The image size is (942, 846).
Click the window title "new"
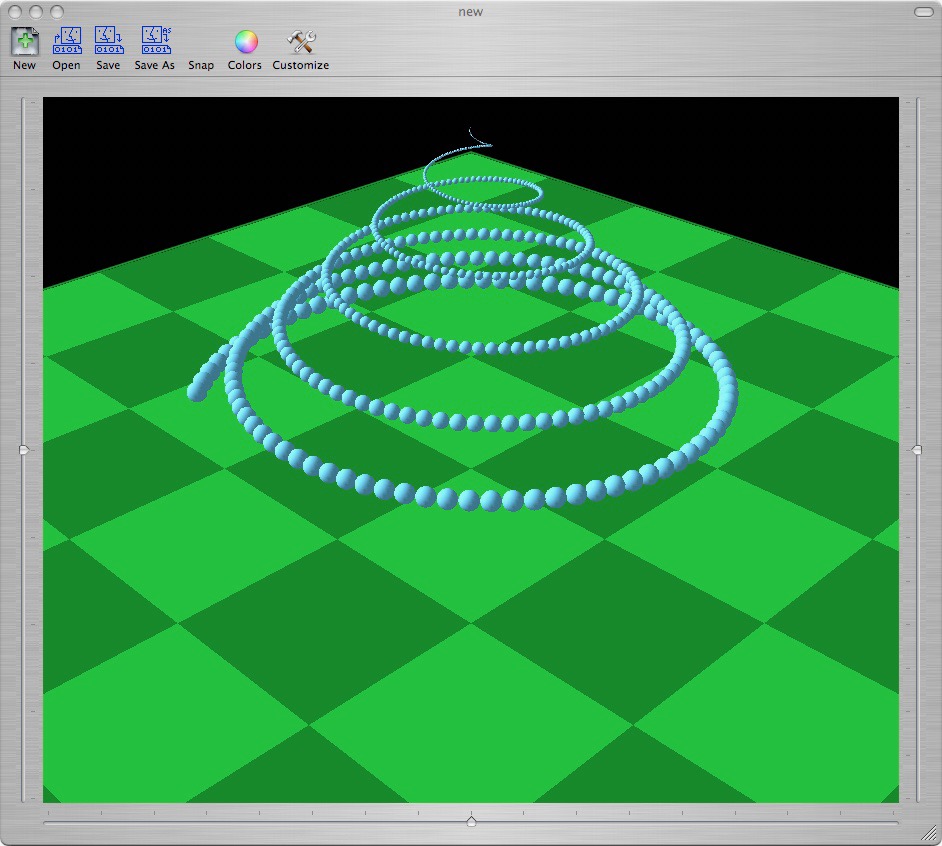tap(470, 12)
